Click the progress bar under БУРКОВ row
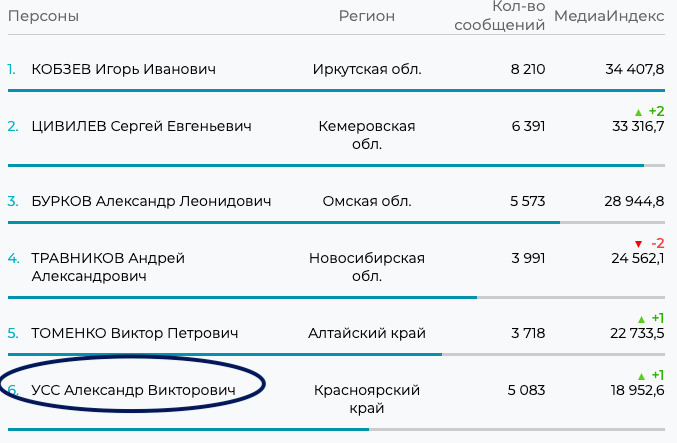Screen dimensions: 677x443 336,223
